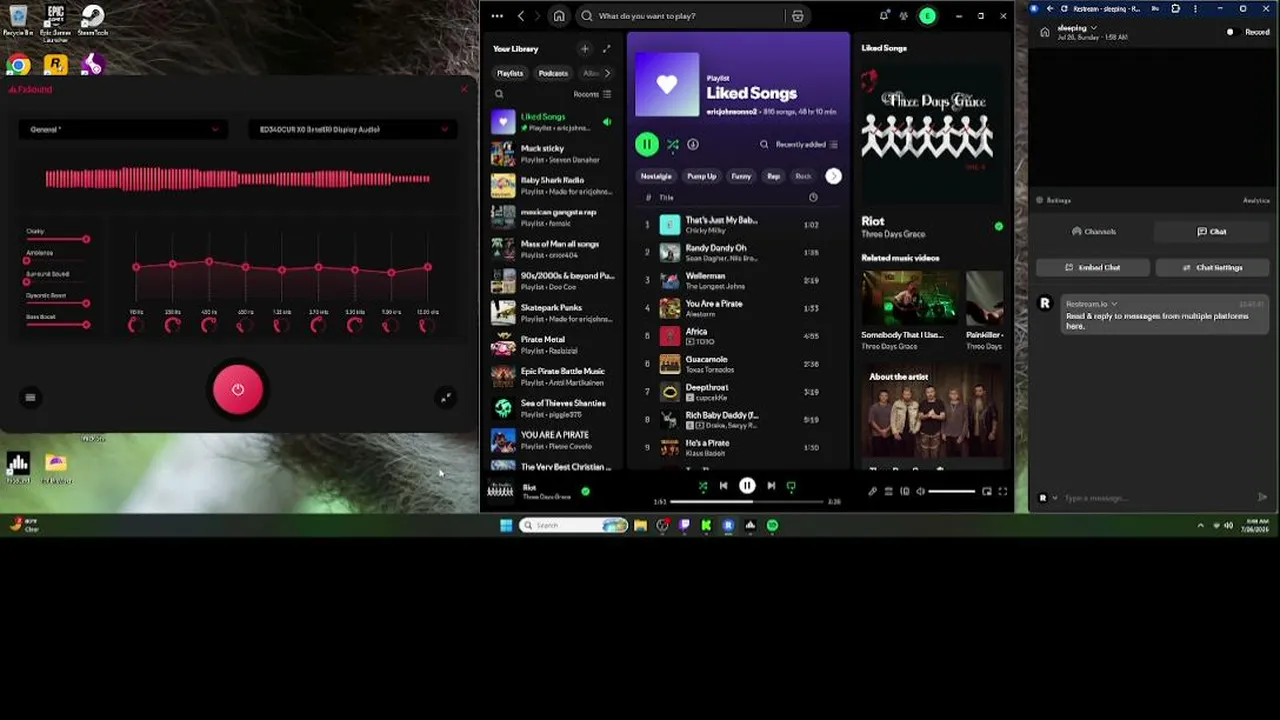Open the Recents sort dropdown in Your Library

click(592, 94)
